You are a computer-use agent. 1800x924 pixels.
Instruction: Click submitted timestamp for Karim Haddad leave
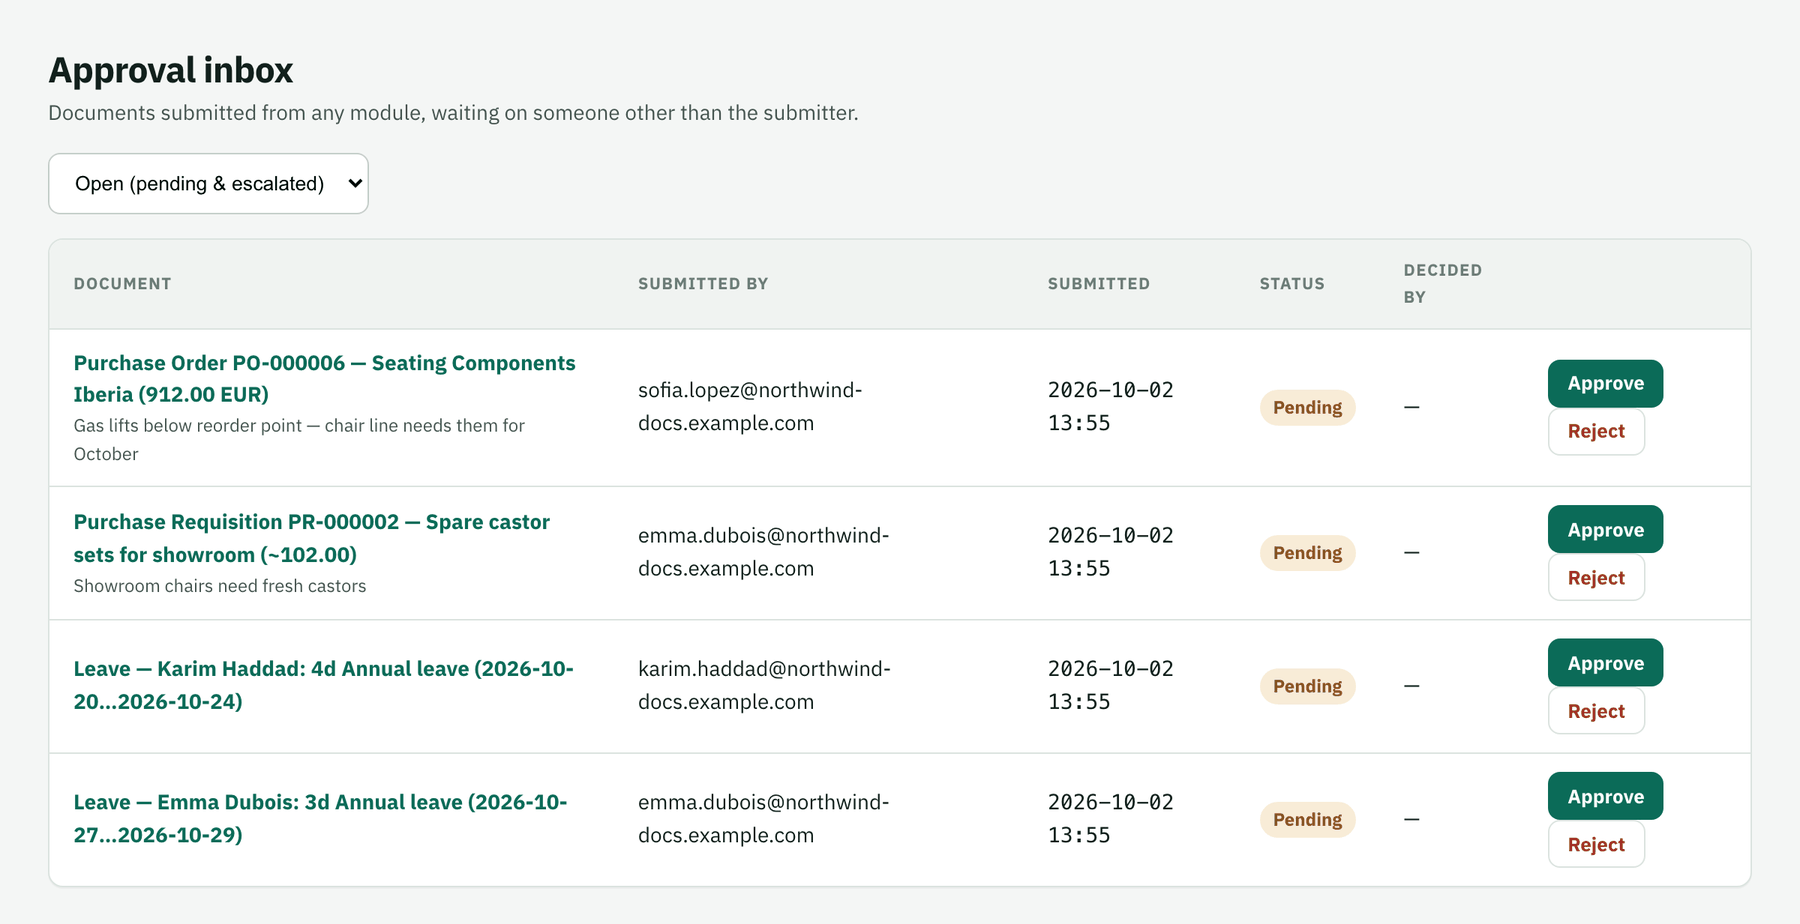(1111, 685)
